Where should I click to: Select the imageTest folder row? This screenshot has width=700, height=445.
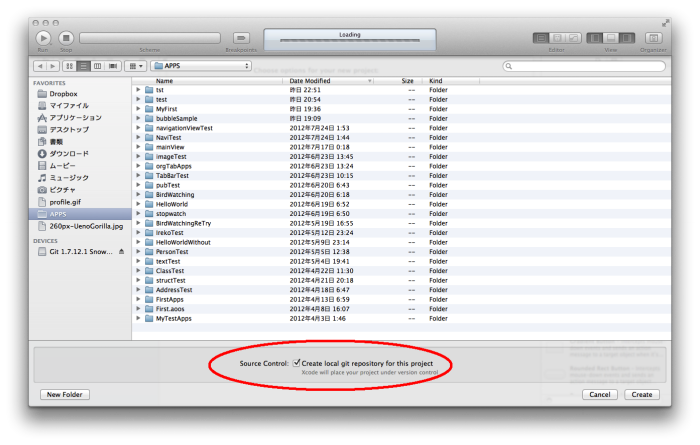(x=401, y=157)
